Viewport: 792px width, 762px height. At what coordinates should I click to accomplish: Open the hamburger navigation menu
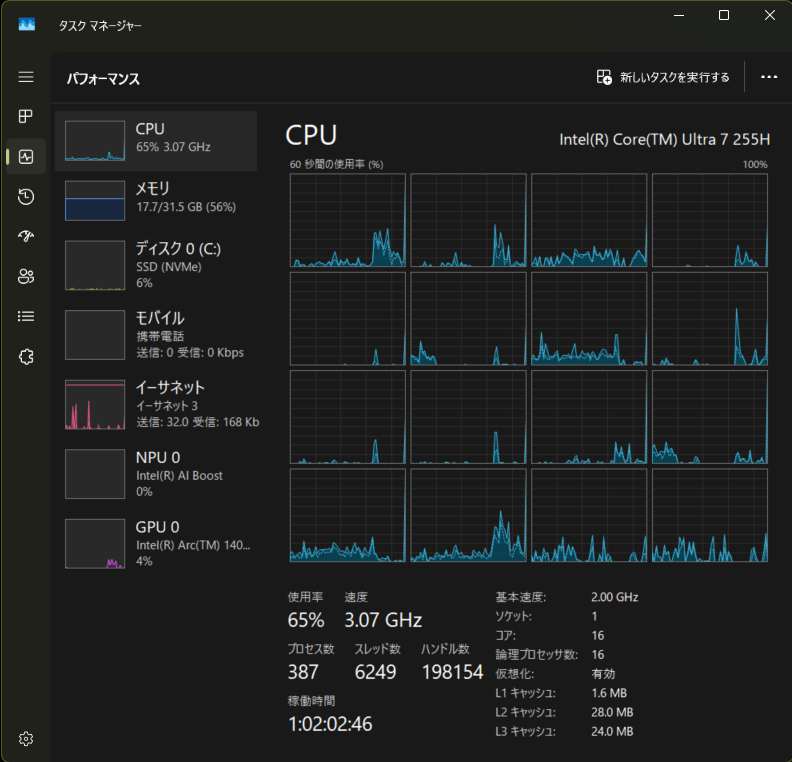pos(26,77)
